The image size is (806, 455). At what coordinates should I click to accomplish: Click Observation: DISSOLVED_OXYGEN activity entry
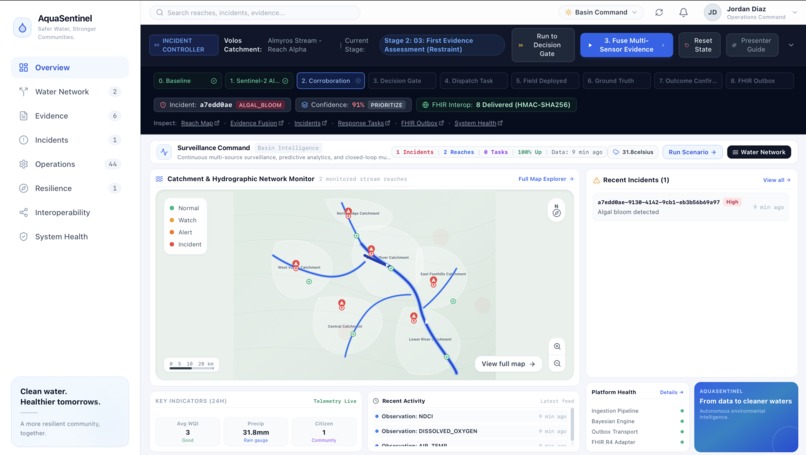[x=471, y=431]
